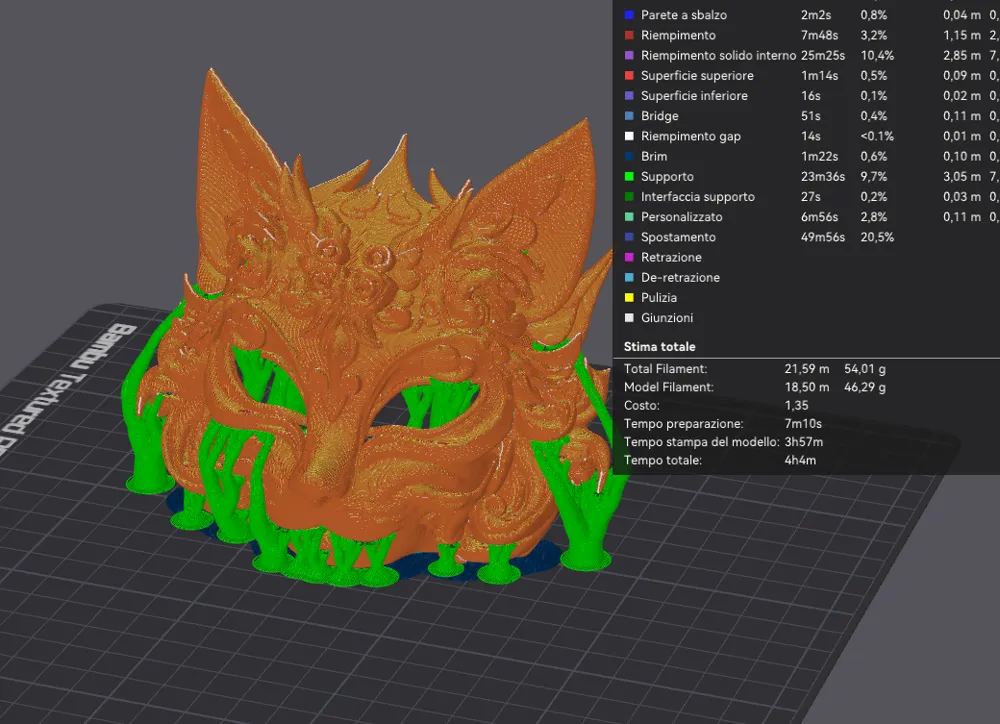Click the Retrazione magenta legend icon

tap(629, 257)
